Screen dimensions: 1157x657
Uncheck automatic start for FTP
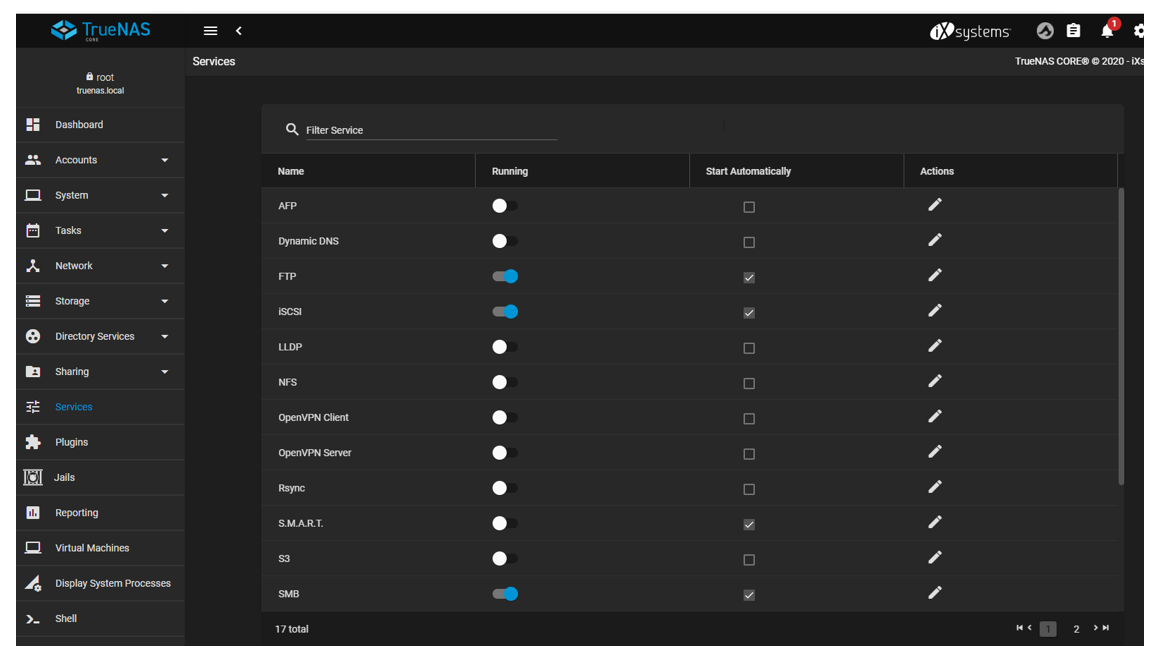pos(749,278)
